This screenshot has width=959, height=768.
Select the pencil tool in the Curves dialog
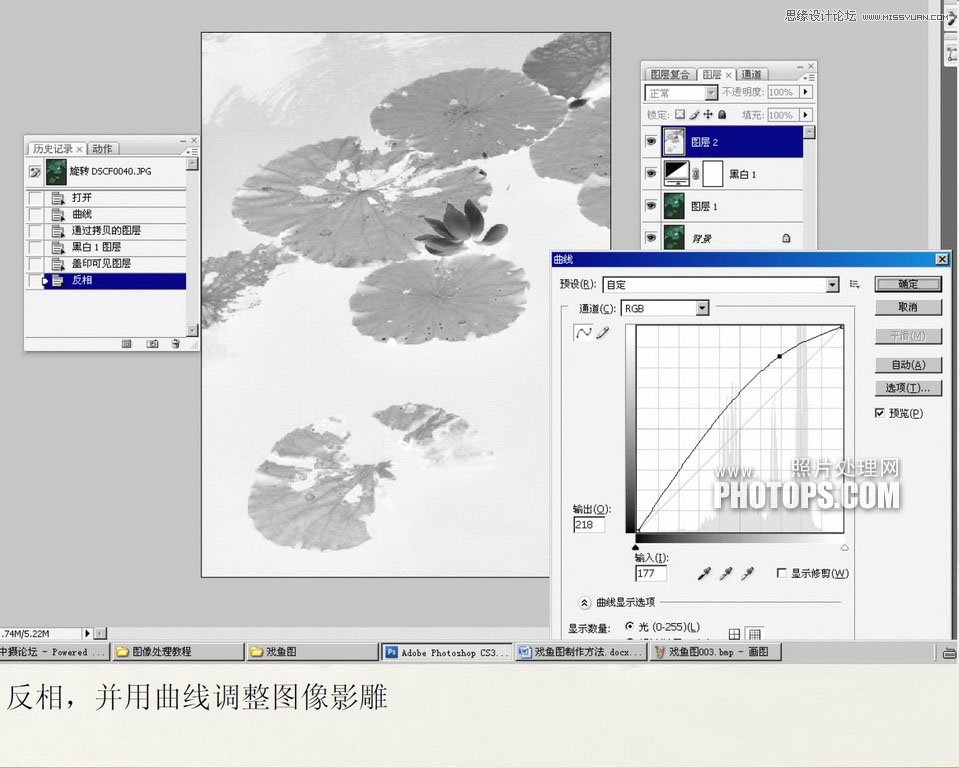point(602,331)
